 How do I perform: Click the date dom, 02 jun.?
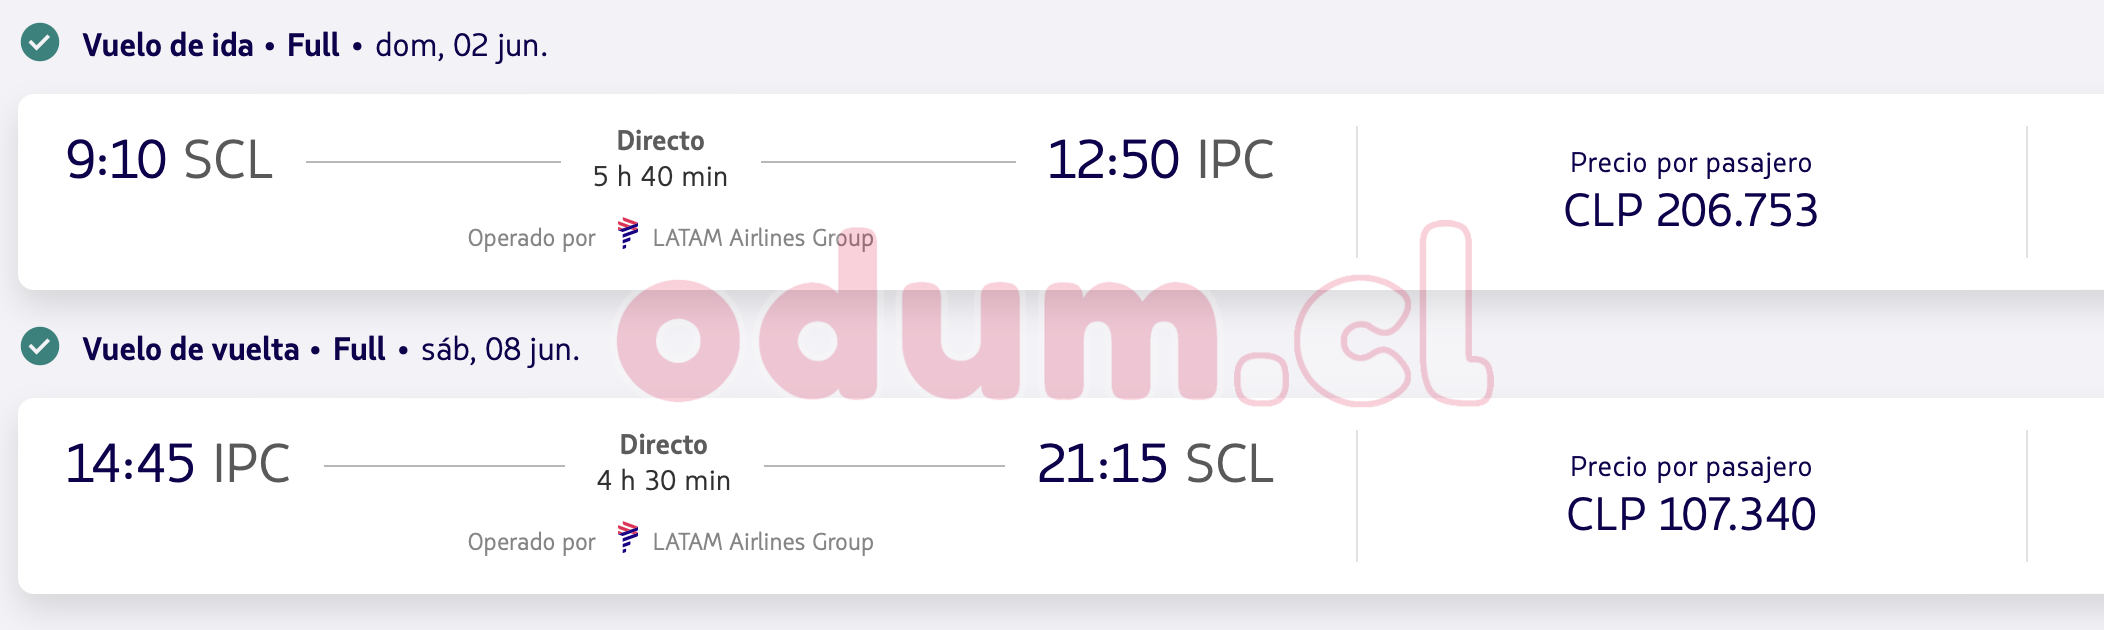[x=461, y=46]
